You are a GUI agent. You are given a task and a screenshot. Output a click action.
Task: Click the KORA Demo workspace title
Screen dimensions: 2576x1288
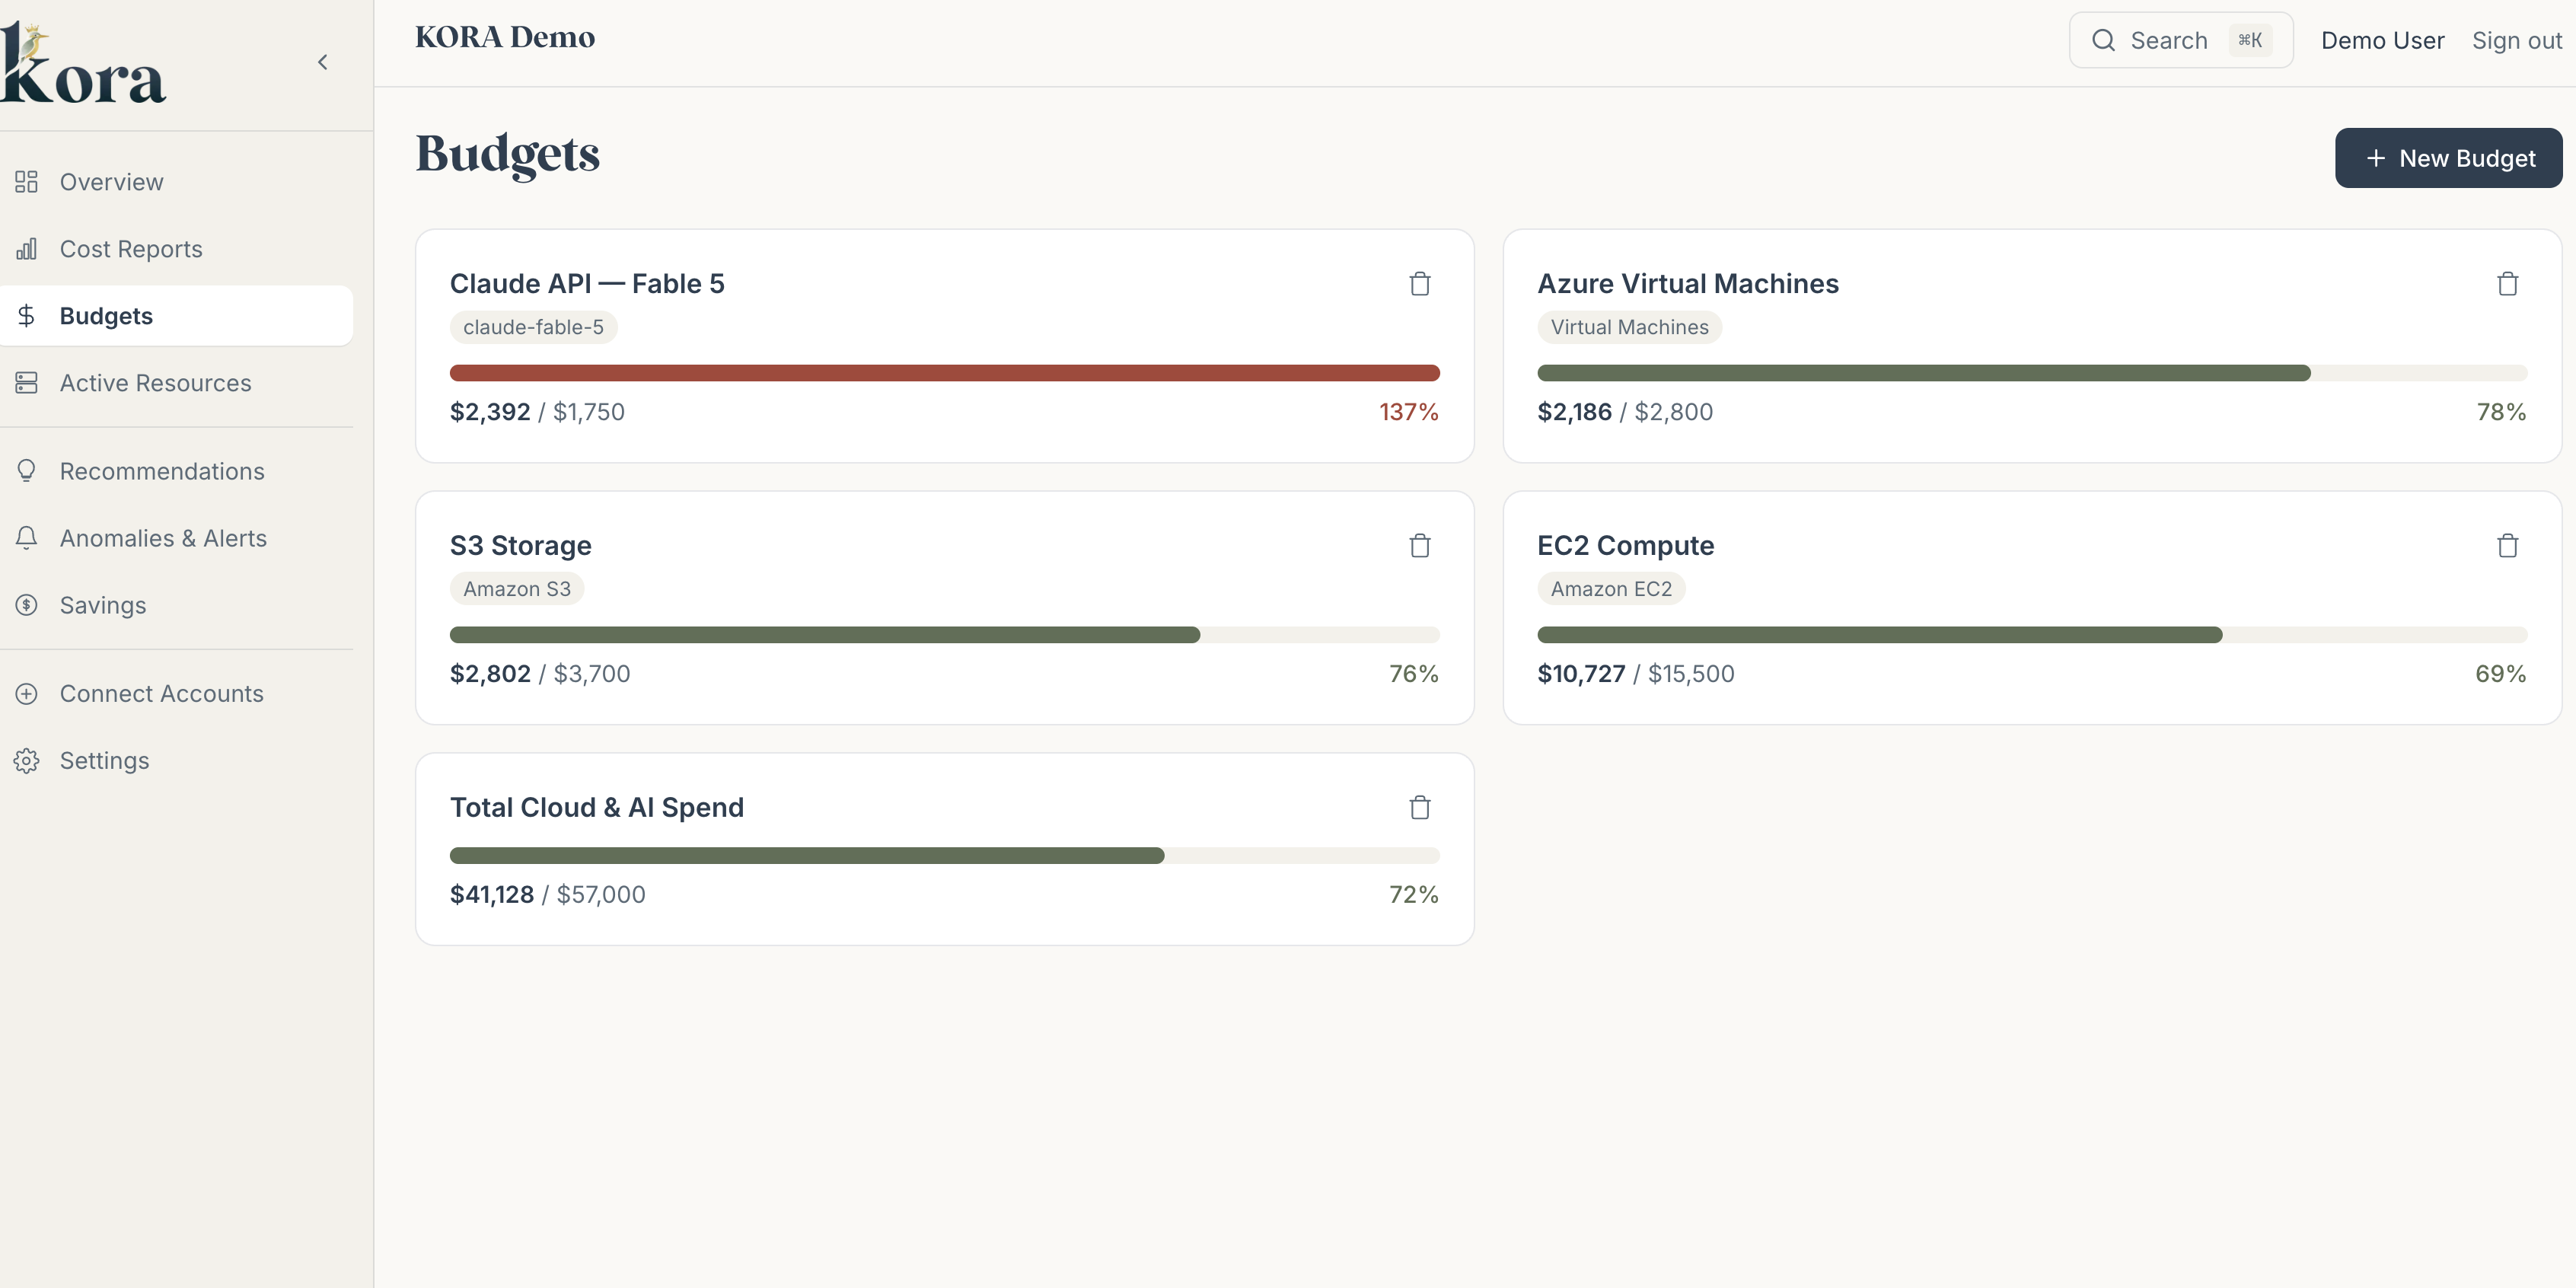(505, 38)
